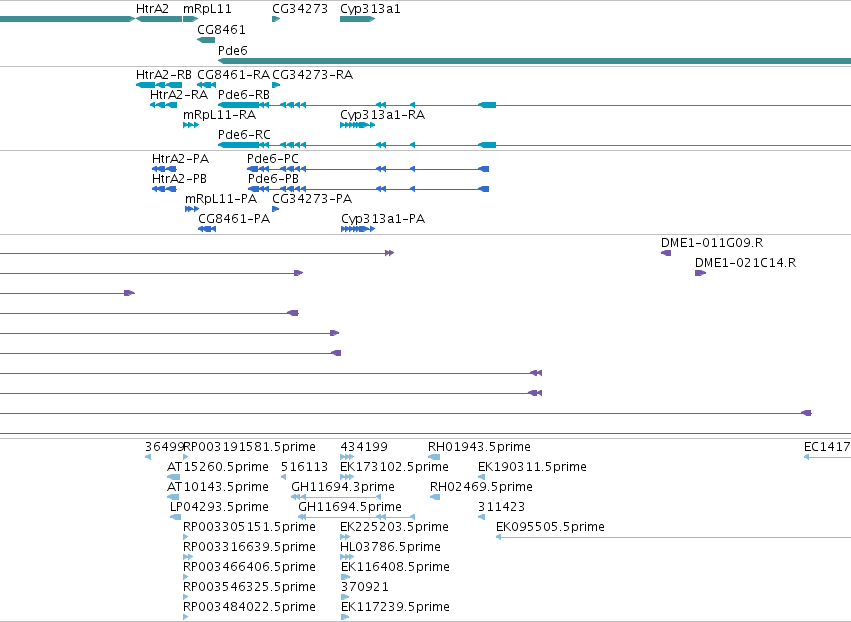Image resolution: width=851 pixels, height=622 pixels.
Task: Click the Cyp313a1-RA transcript label
Action: 383,115
